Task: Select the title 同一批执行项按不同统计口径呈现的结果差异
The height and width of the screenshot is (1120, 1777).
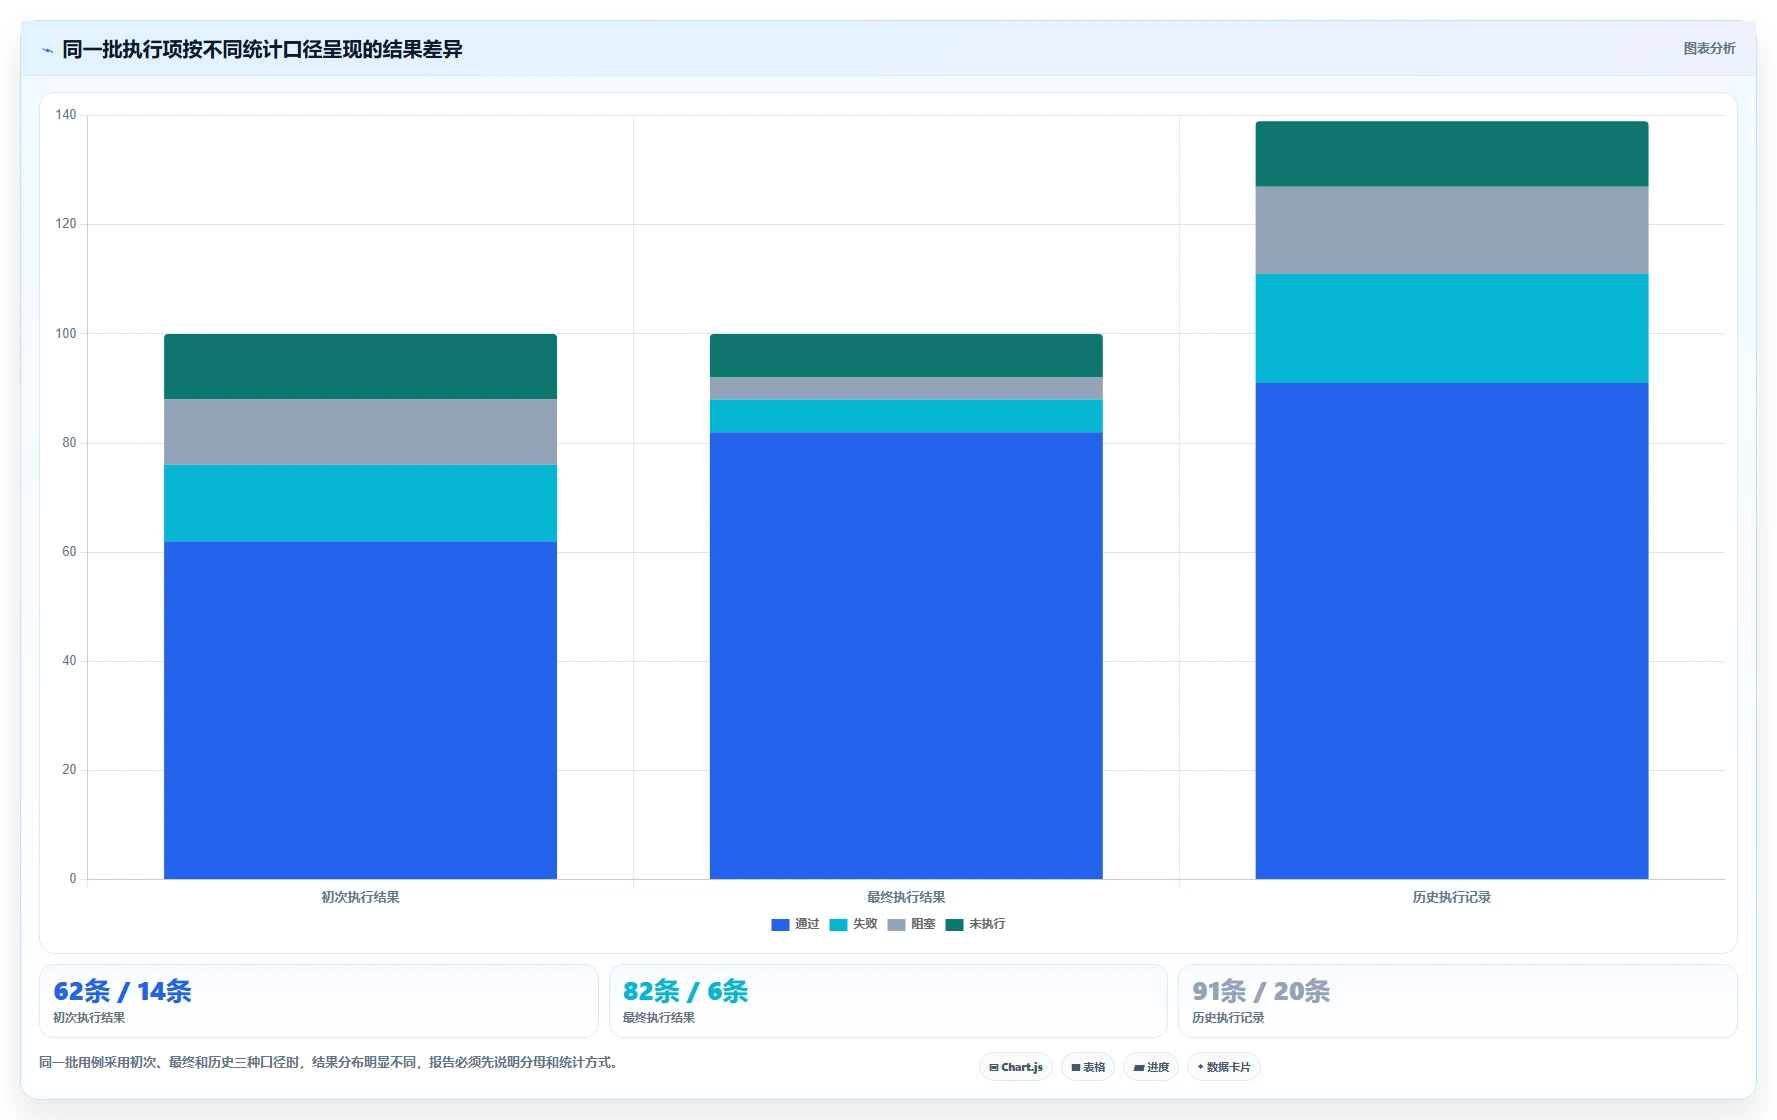Action: click(x=262, y=49)
